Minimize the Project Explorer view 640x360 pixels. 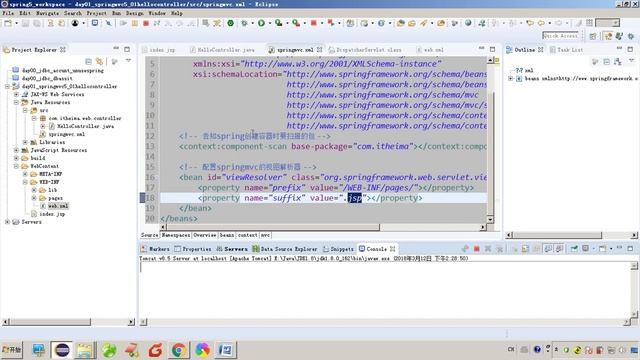[116, 49]
